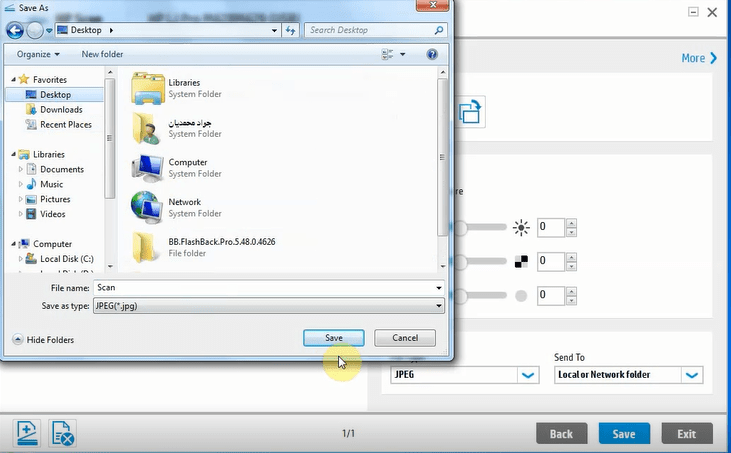This screenshot has height=453, width=731.
Task: Click the brightness sun icon
Action: (520, 228)
